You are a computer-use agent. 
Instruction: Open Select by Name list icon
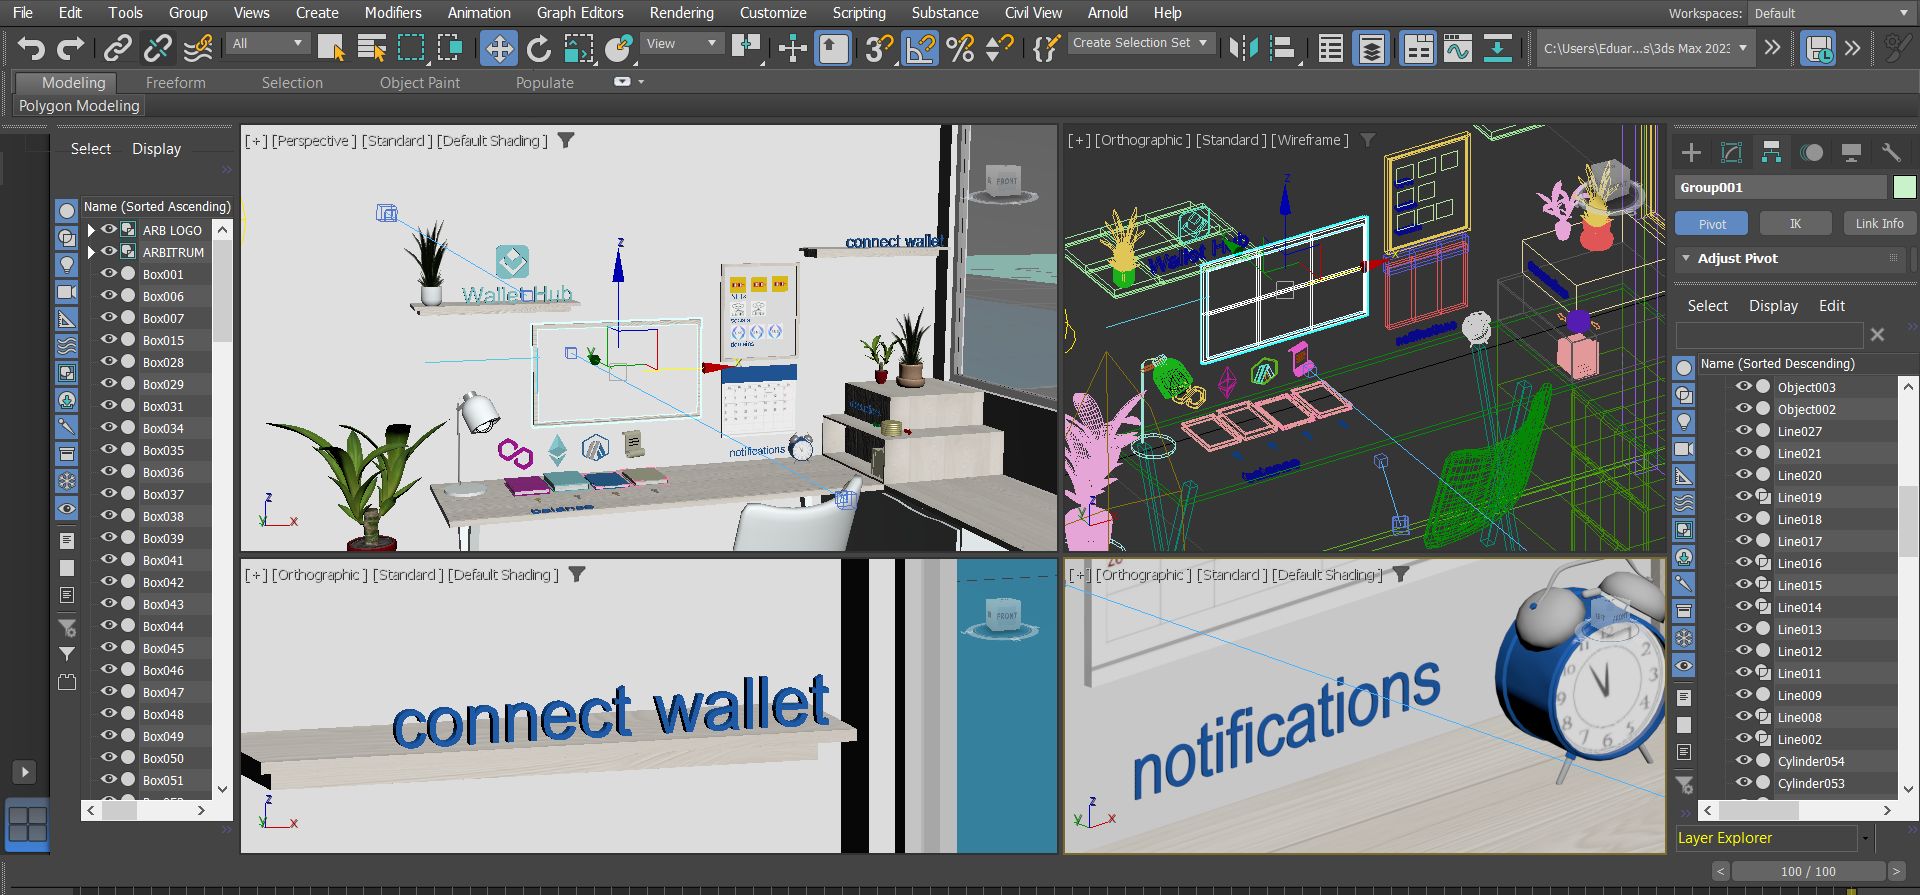[x=371, y=47]
